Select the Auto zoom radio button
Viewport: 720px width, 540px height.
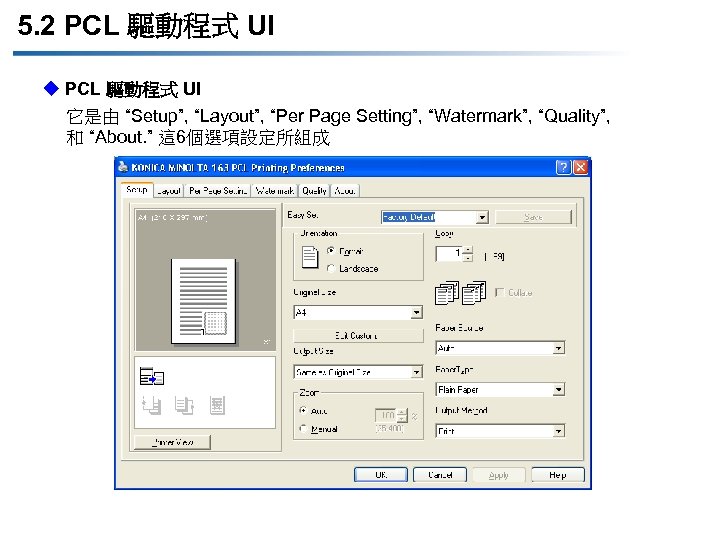click(x=303, y=410)
